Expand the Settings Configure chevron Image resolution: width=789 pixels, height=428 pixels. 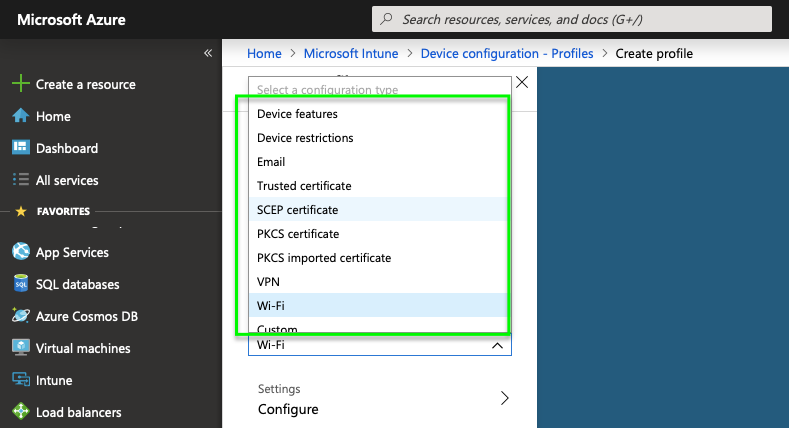pyautogui.click(x=504, y=398)
